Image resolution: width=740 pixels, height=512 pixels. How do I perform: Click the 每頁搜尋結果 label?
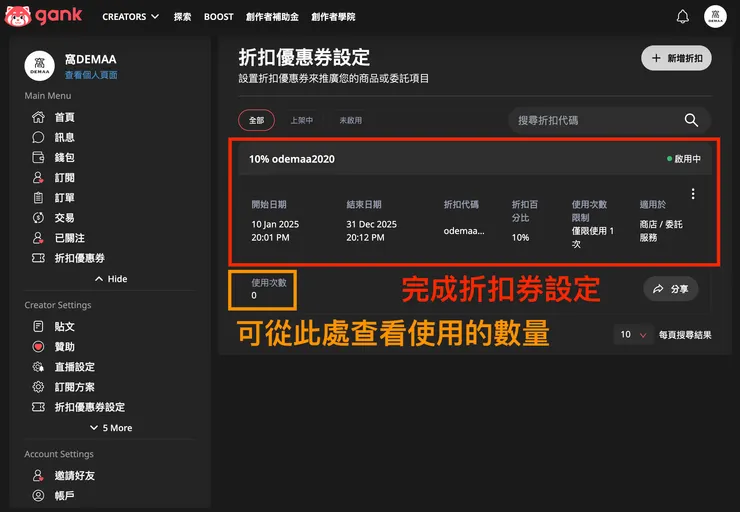[x=685, y=335]
